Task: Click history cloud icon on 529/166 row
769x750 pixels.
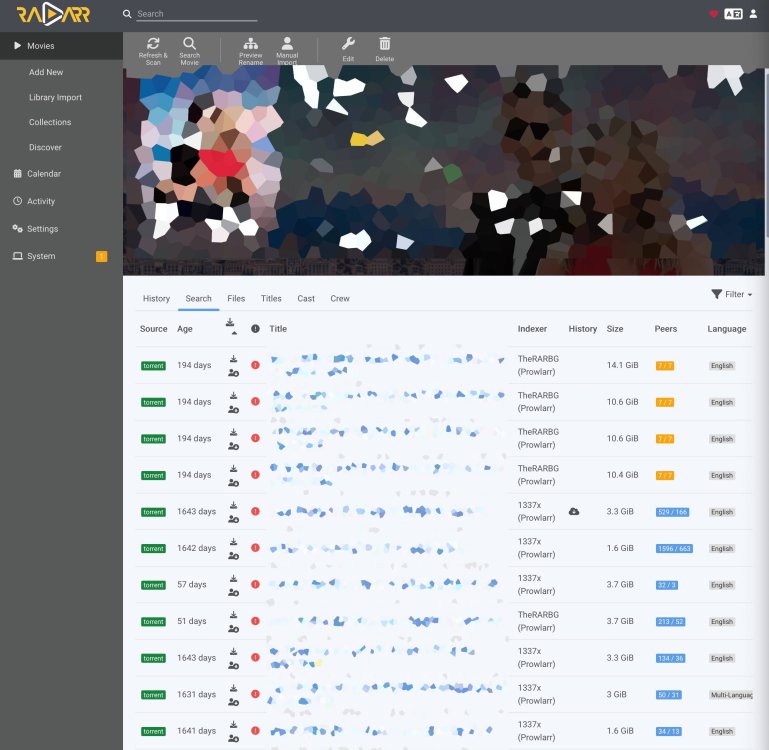Action: tap(574, 511)
